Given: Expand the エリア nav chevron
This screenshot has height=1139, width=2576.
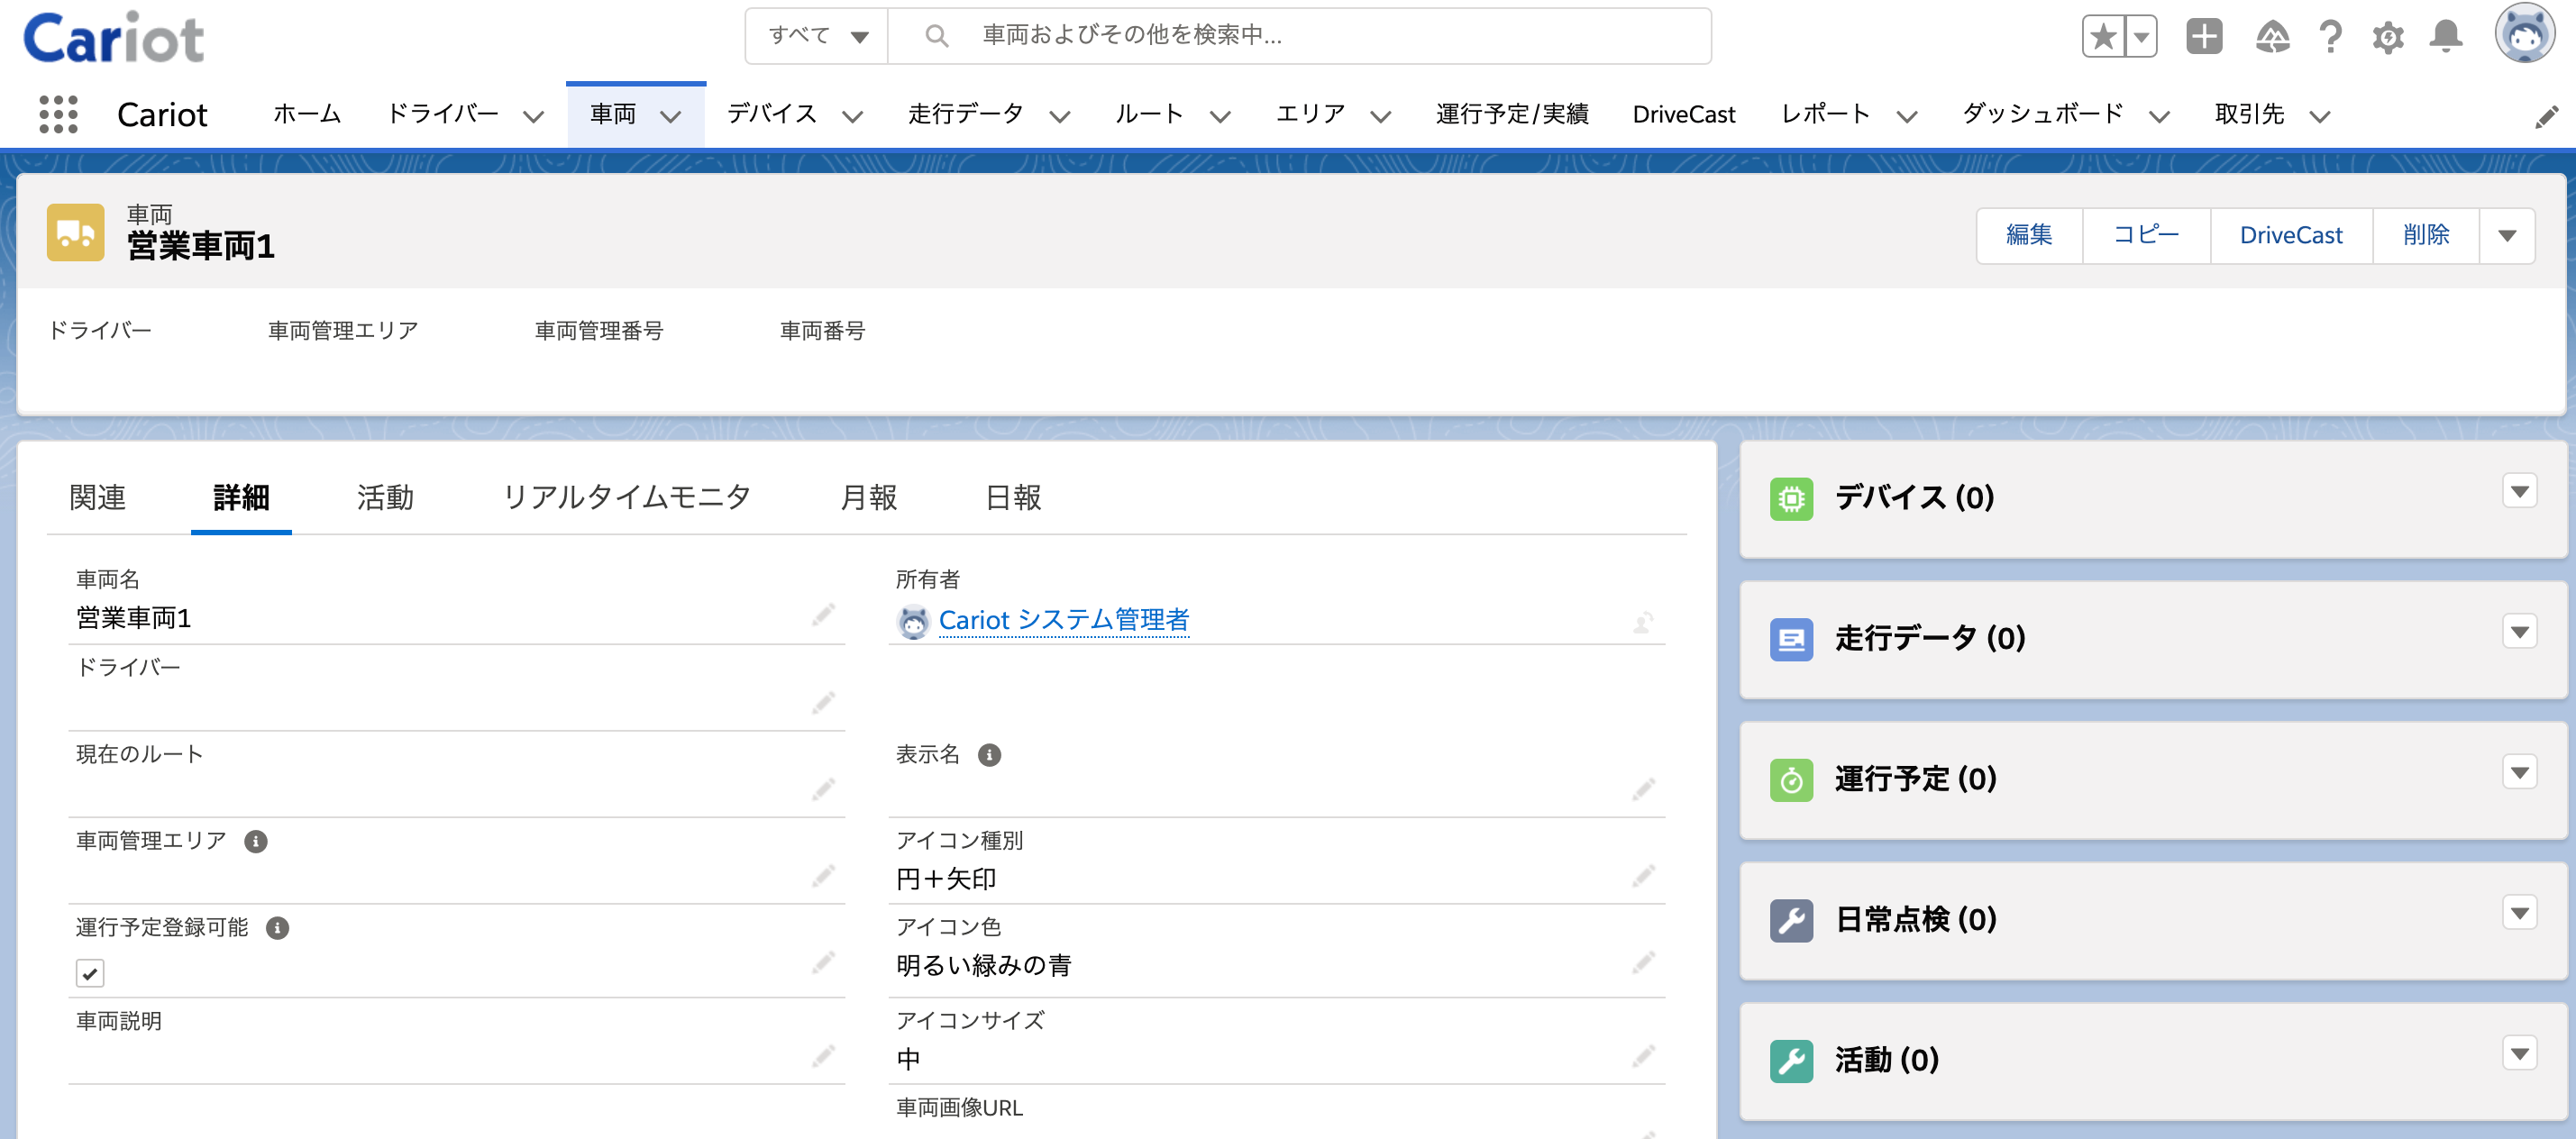Looking at the screenshot, I should pos(1381,117).
